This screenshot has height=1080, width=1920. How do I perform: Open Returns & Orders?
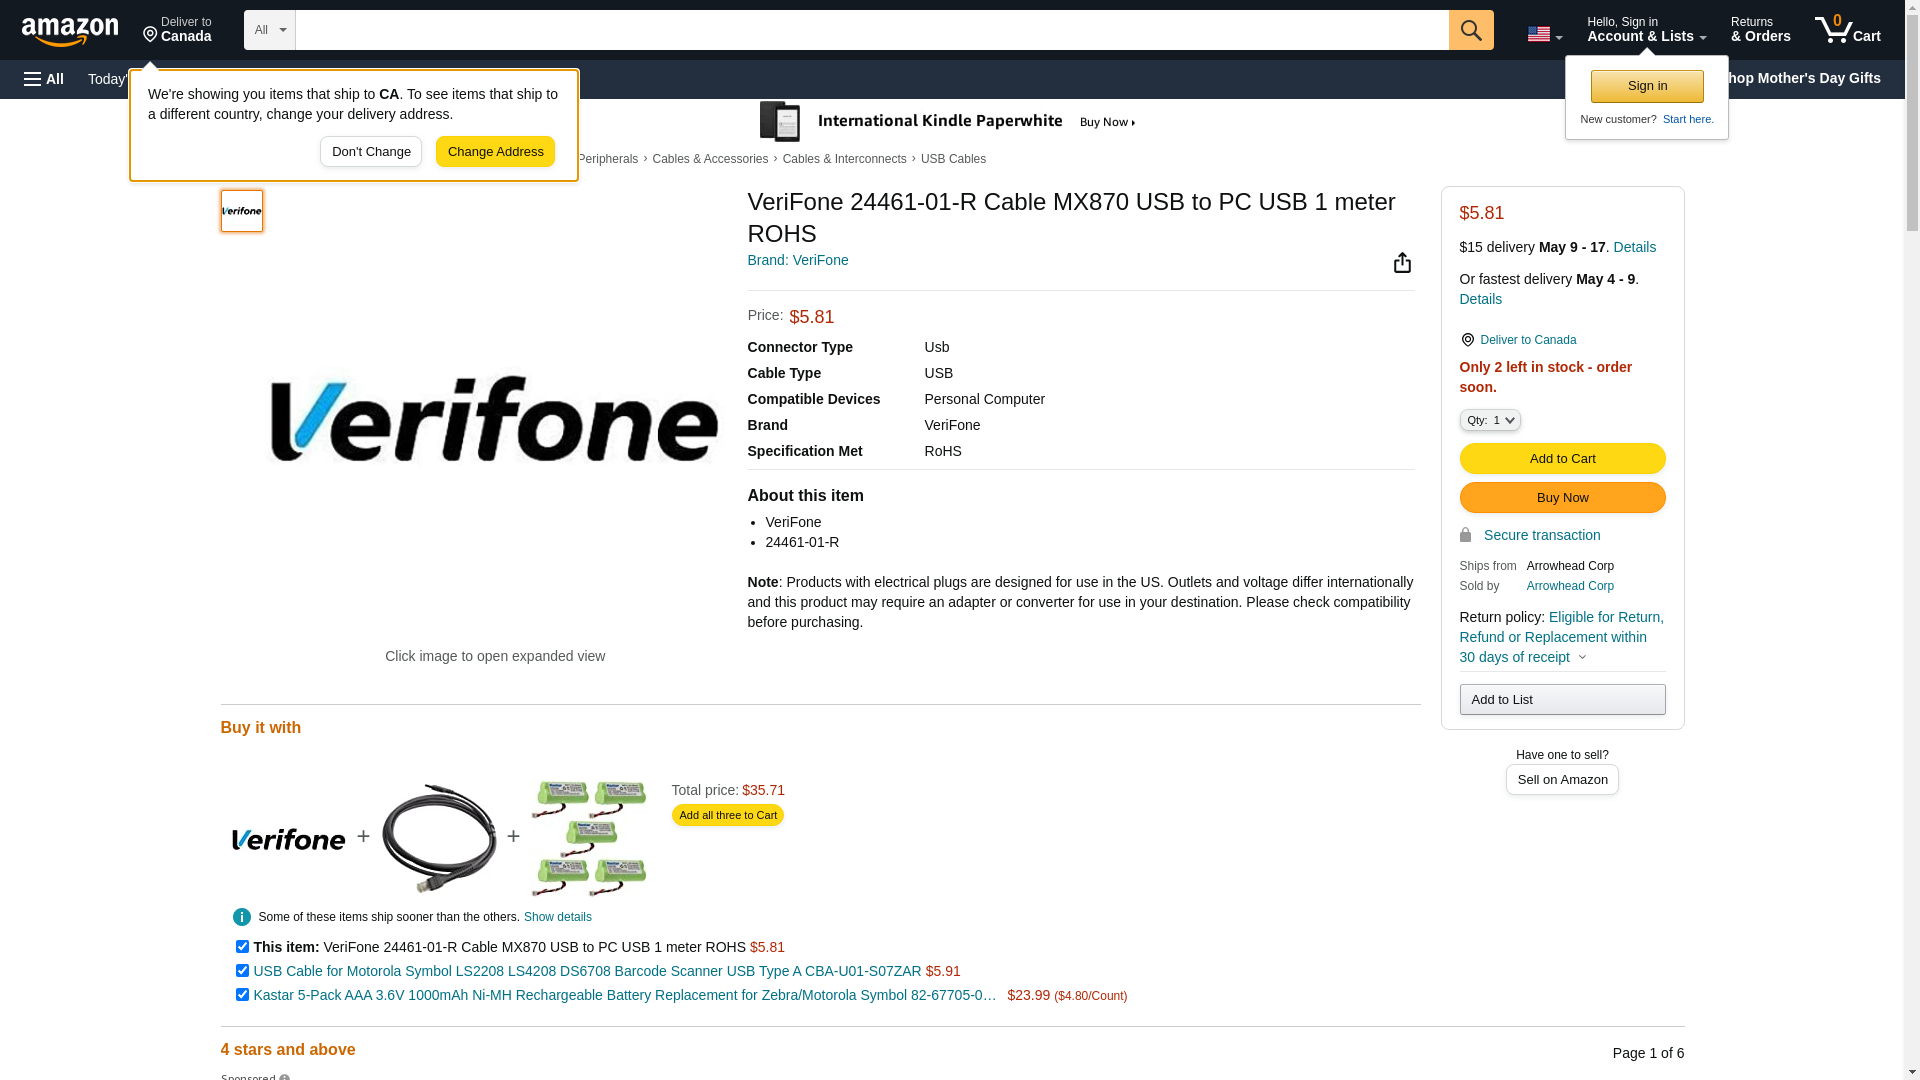(x=1760, y=30)
